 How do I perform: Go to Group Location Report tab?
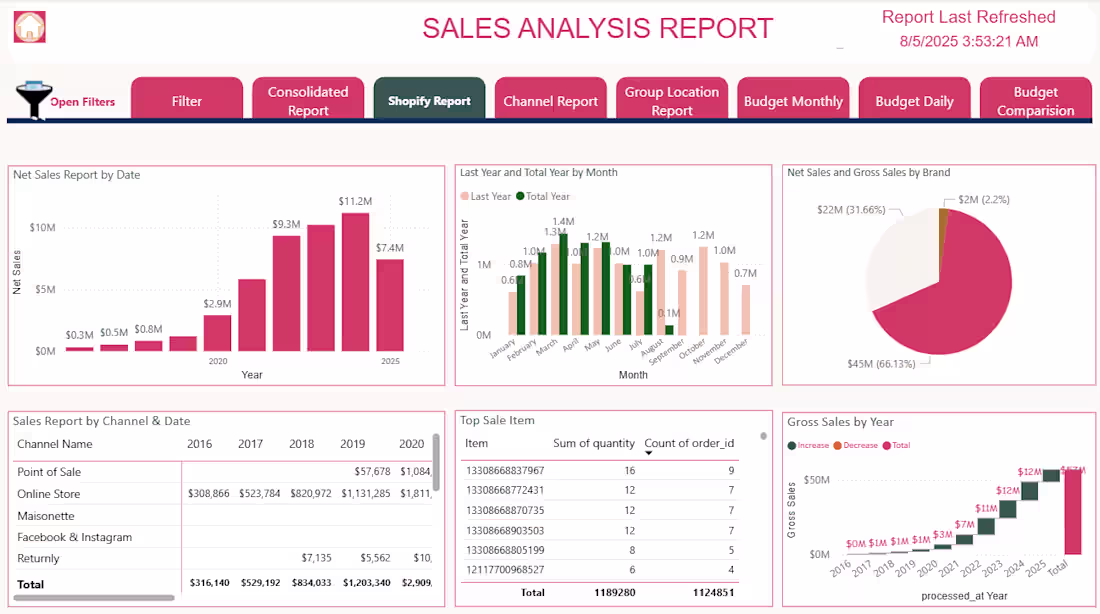tap(672, 100)
